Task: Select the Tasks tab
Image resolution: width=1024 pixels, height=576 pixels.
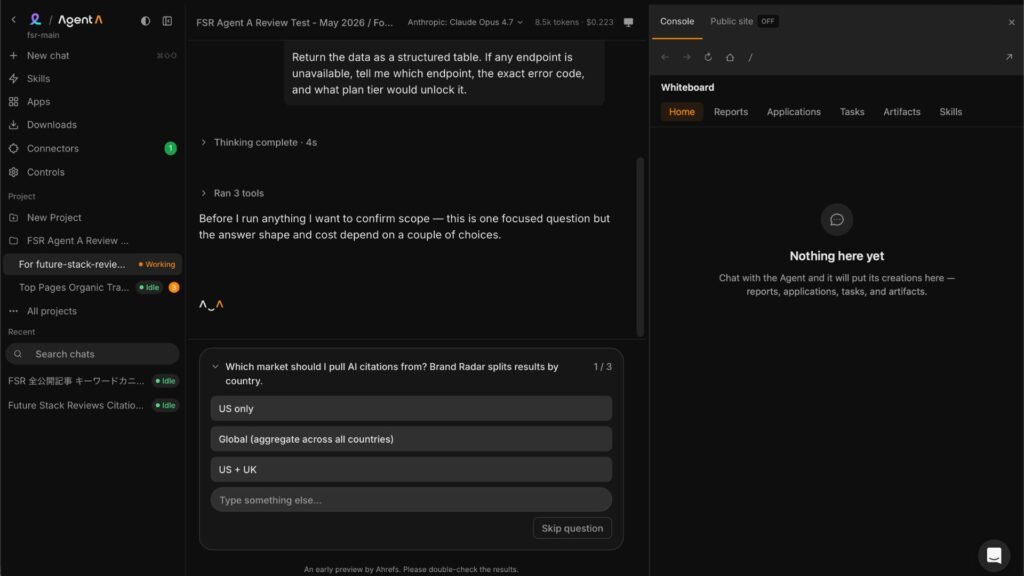Action: pyautogui.click(x=852, y=112)
